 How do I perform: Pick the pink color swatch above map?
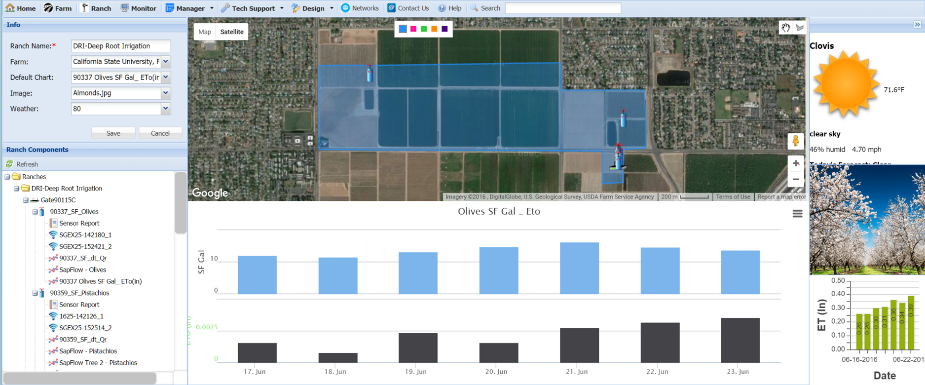coord(413,28)
